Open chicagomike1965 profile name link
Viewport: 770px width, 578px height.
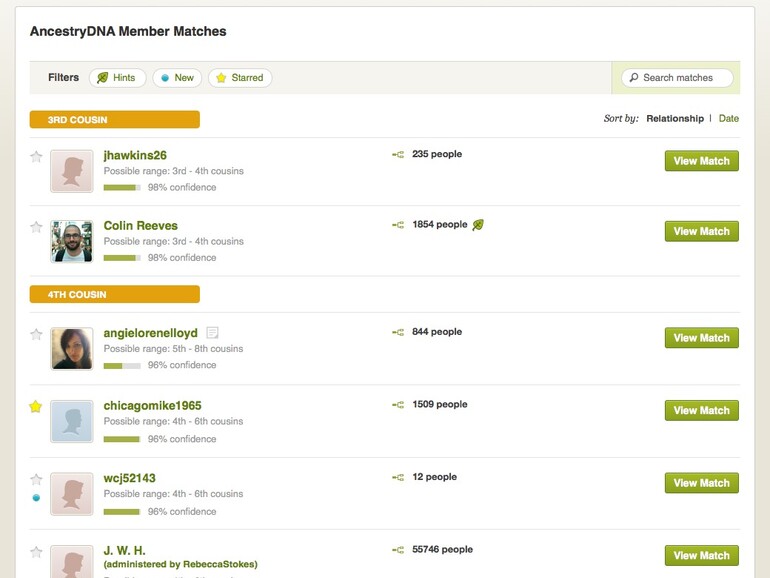pyautogui.click(x=152, y=406)
